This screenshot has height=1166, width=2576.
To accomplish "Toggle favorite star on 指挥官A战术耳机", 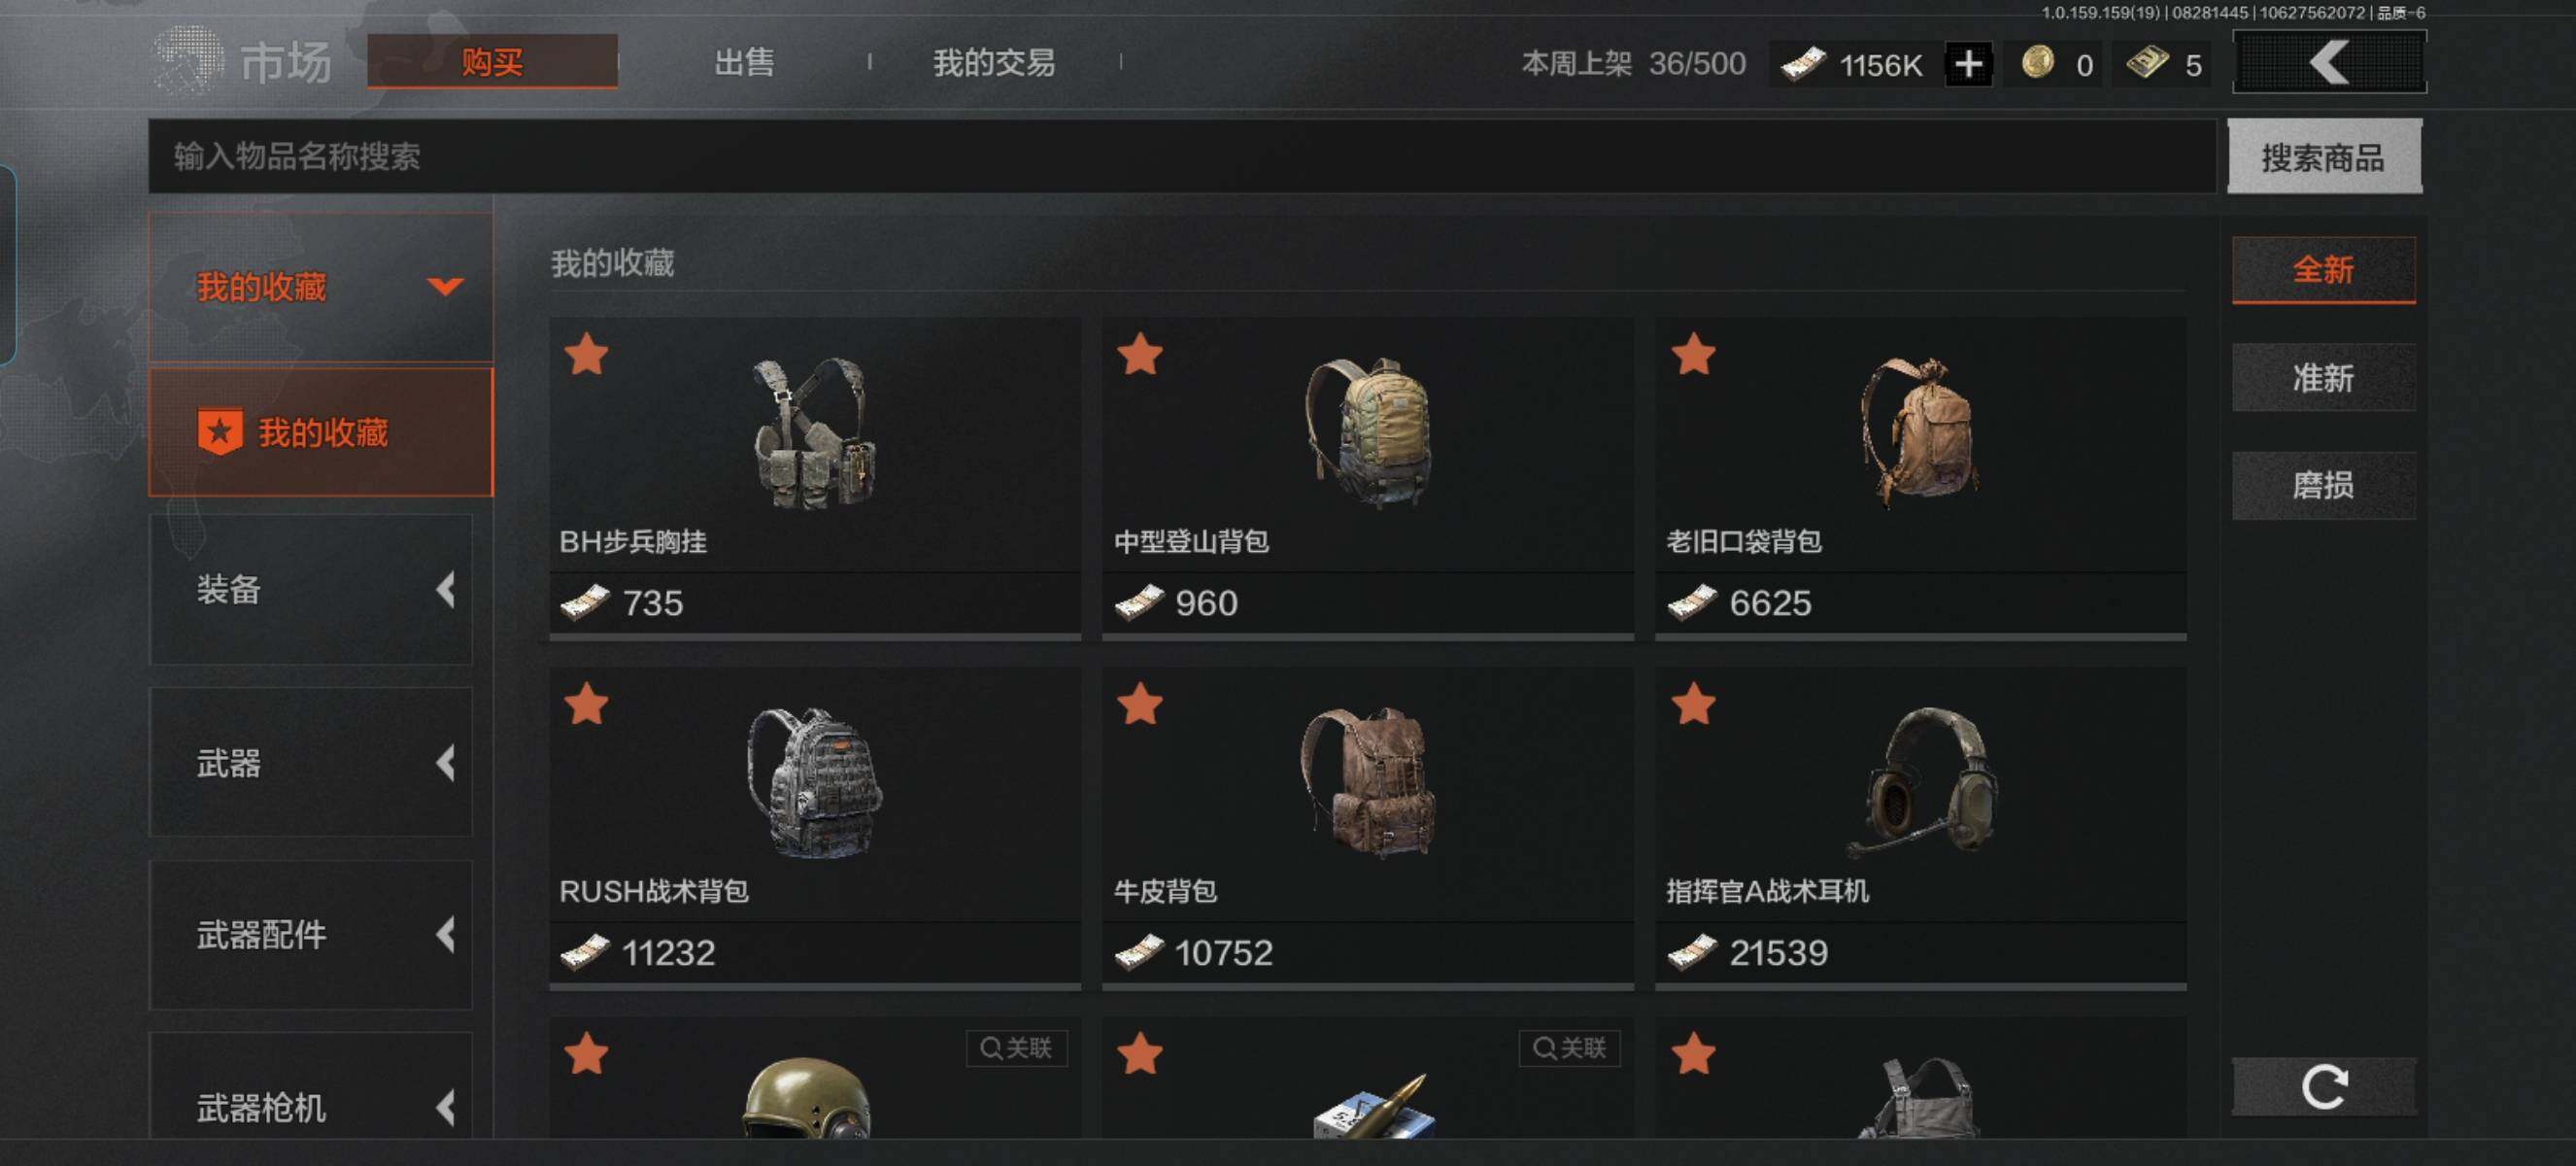I will click(1693, 704).
